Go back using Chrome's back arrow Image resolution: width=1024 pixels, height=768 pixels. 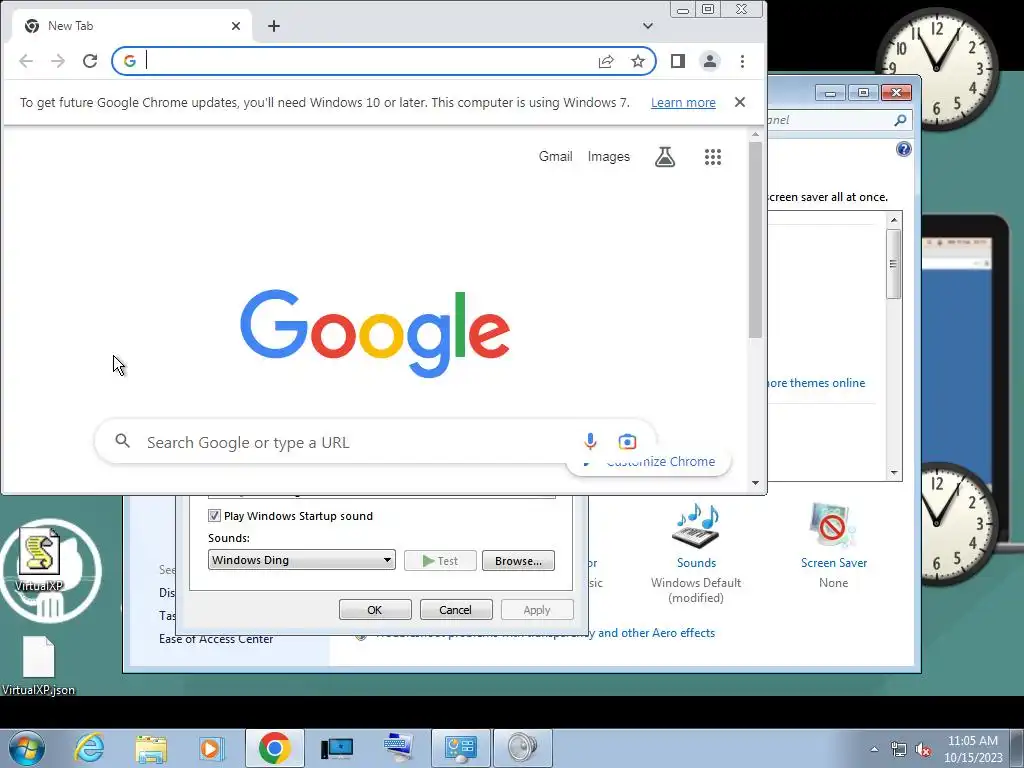tap(25, 61)
